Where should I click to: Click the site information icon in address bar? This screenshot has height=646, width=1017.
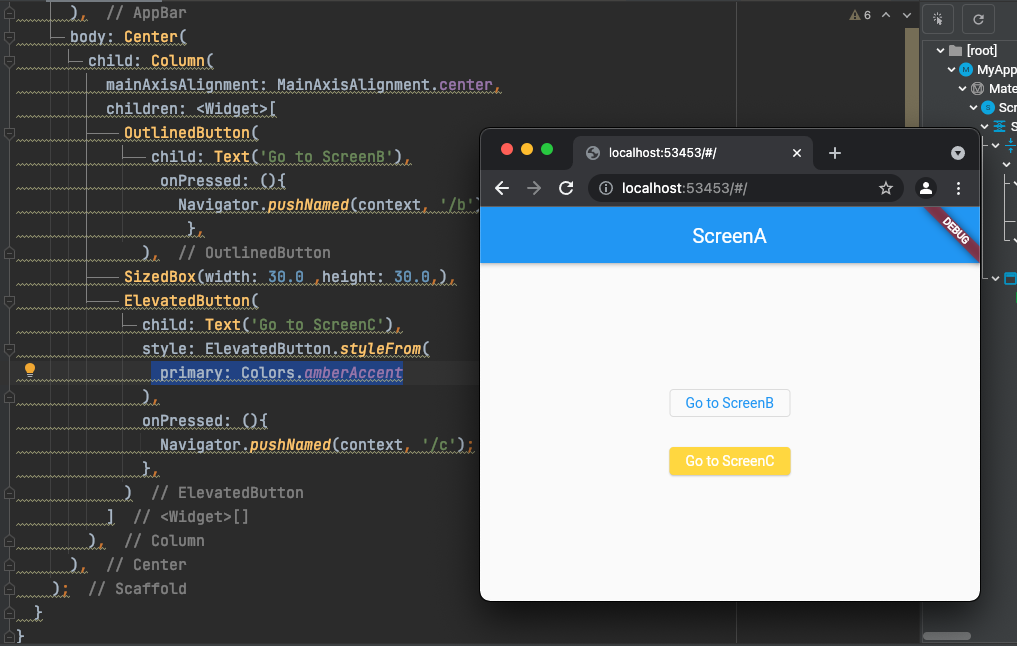pos(606,188)
